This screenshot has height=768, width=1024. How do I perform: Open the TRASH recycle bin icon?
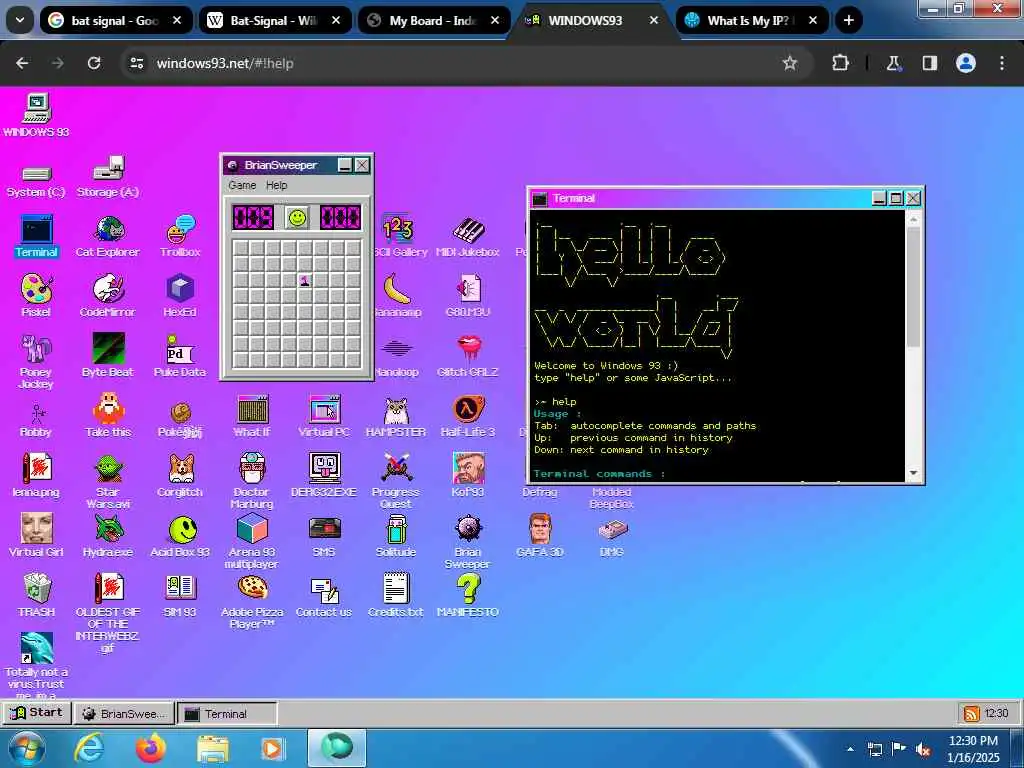click(x=36, y=596)
